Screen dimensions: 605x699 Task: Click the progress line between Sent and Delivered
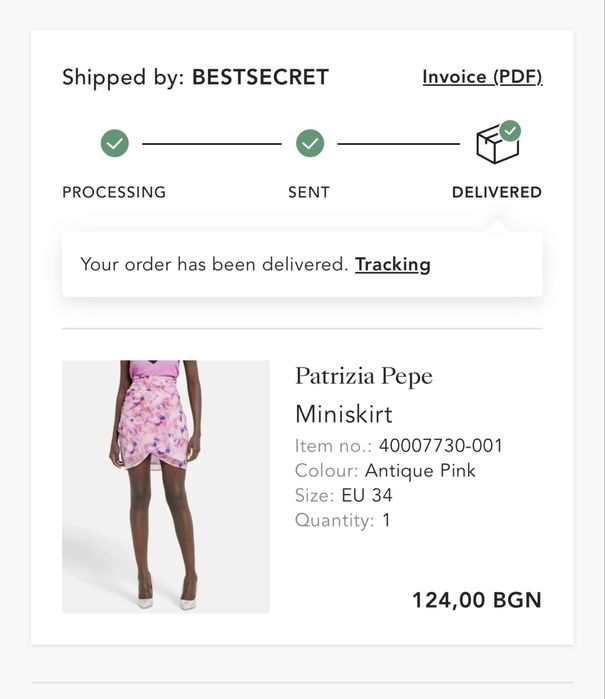pos(399,144)
